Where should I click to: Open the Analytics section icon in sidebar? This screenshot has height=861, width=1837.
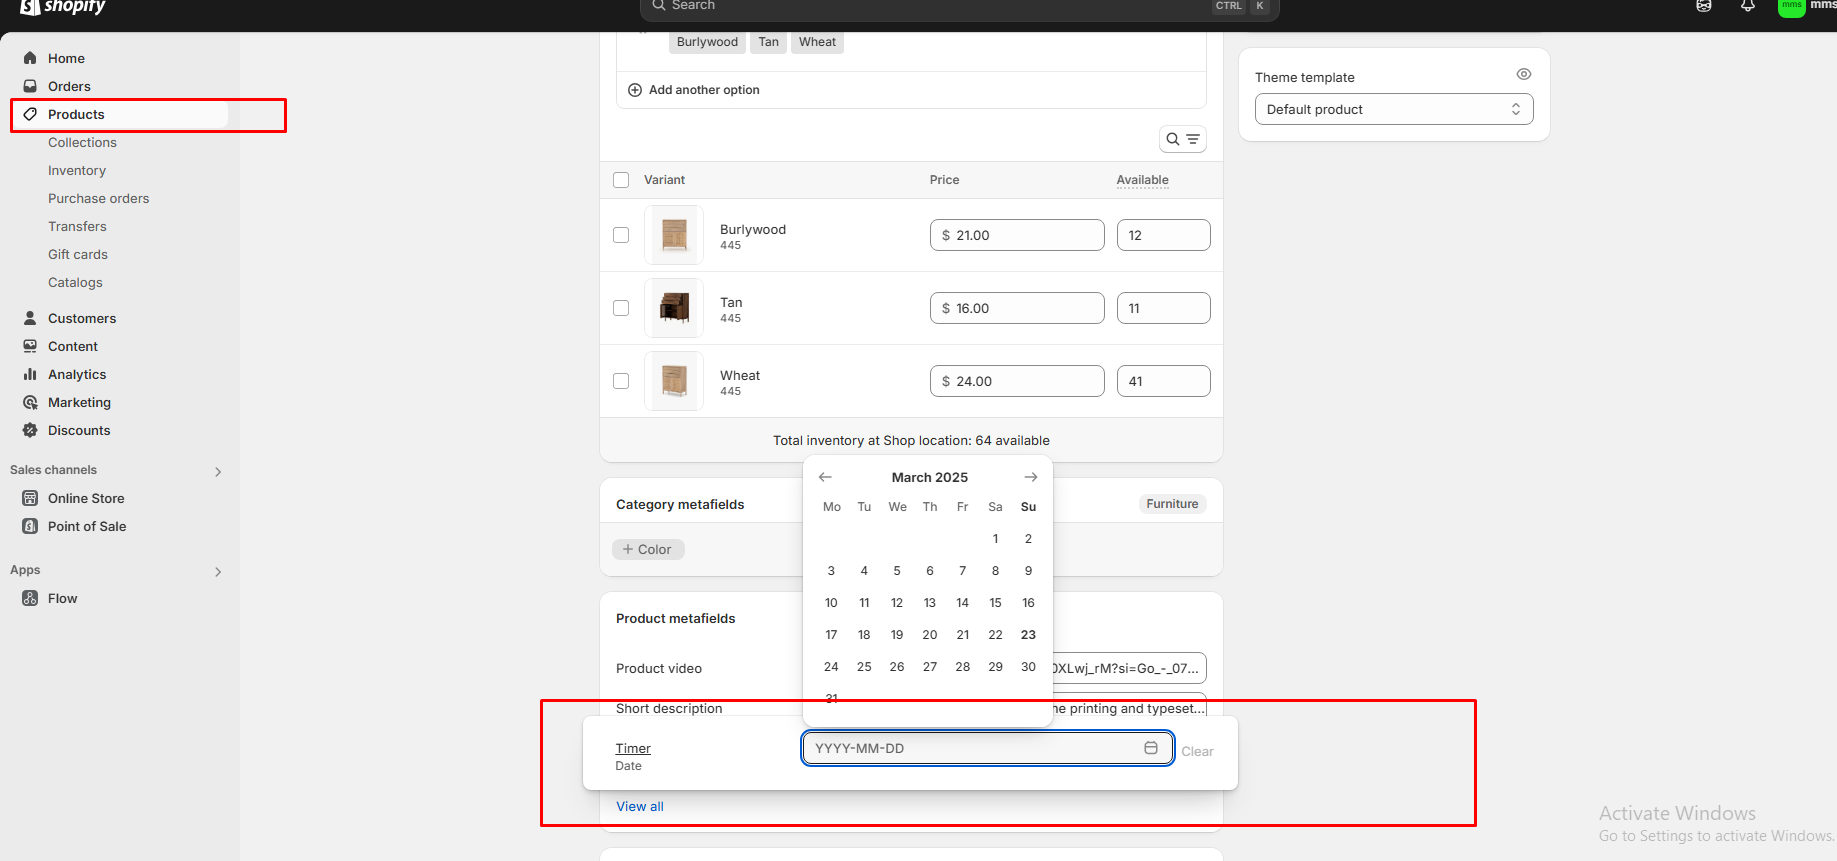point(30,374)
